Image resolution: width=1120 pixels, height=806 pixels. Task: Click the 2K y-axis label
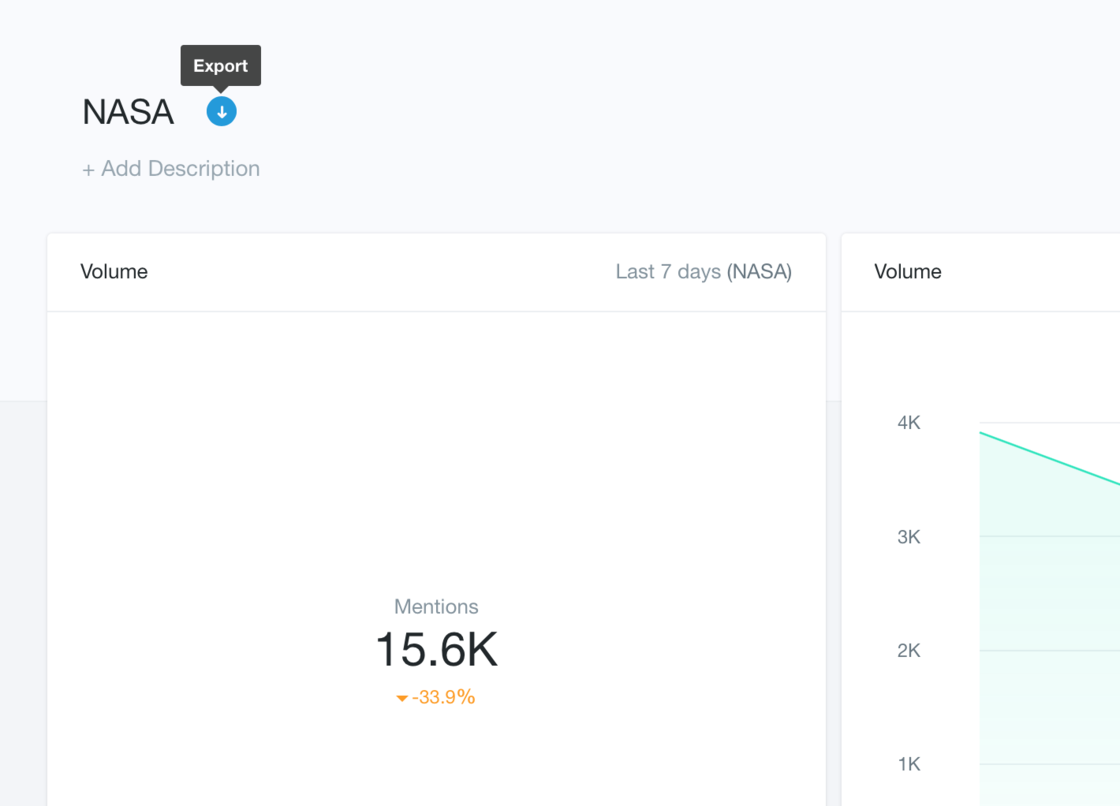pos(908,651)
